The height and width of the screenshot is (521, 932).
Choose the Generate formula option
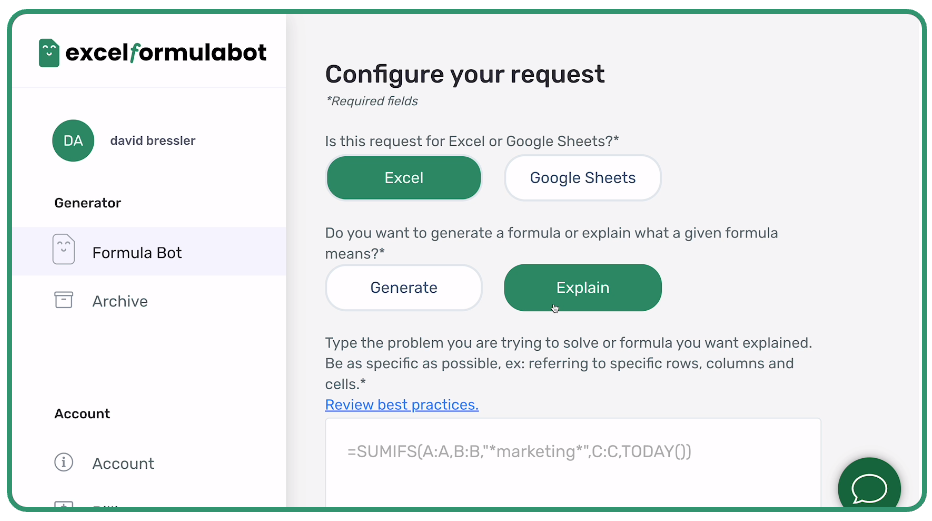[x=404, y=288]
